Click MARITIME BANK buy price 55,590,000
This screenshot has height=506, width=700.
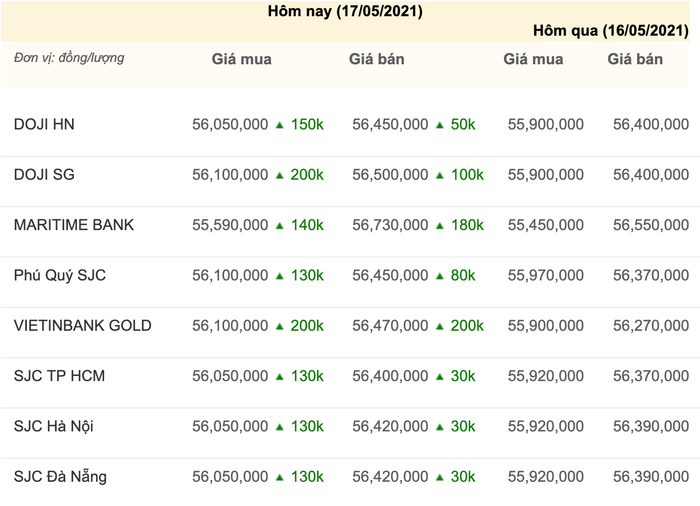230,225
